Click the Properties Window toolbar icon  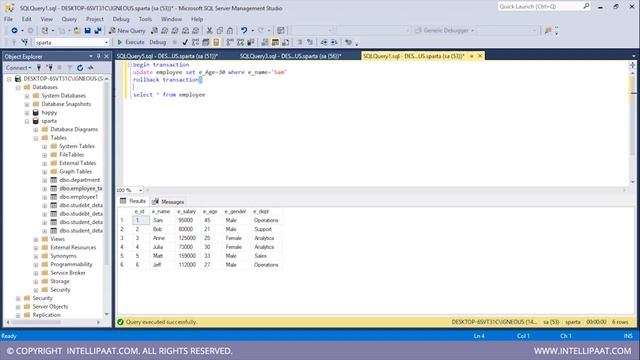click(281, 31)
